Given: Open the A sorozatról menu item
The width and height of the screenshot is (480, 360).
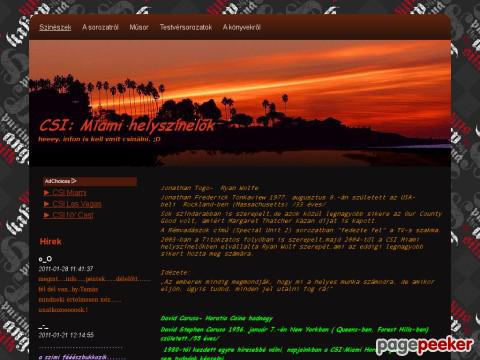Looking at the screenshot, I should (100, 27).
